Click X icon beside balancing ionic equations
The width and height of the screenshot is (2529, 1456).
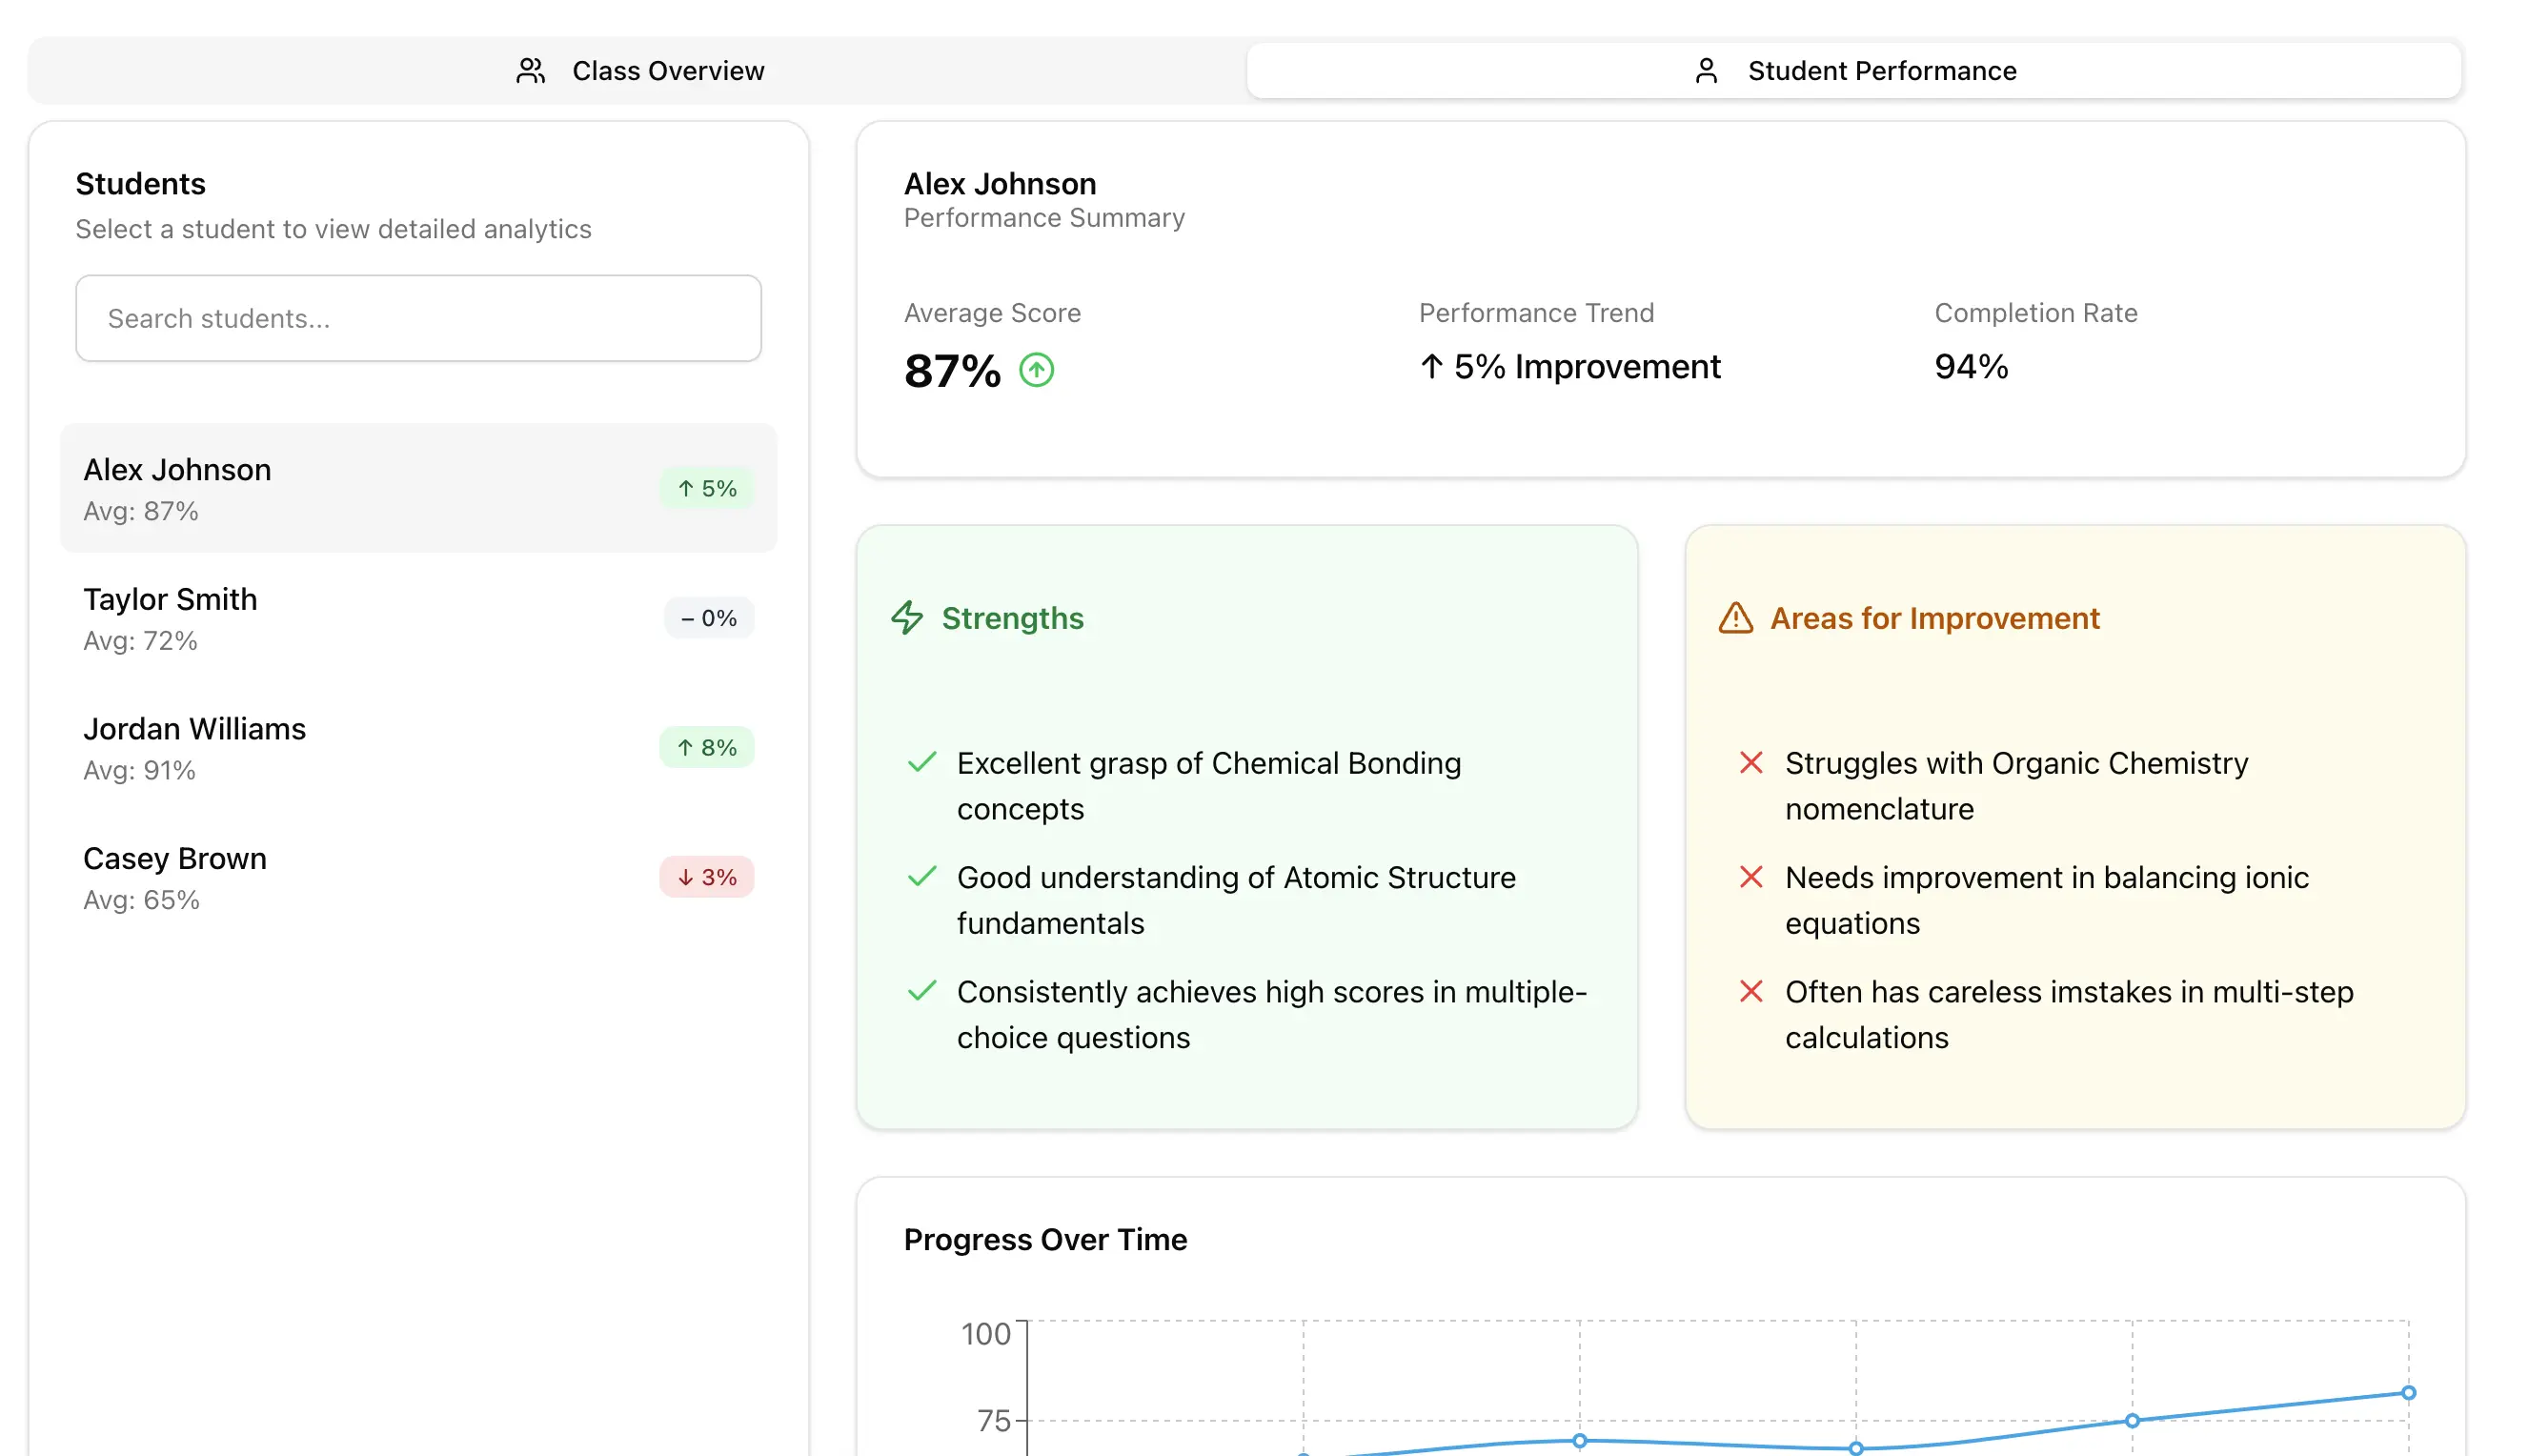click(1750, 876)
